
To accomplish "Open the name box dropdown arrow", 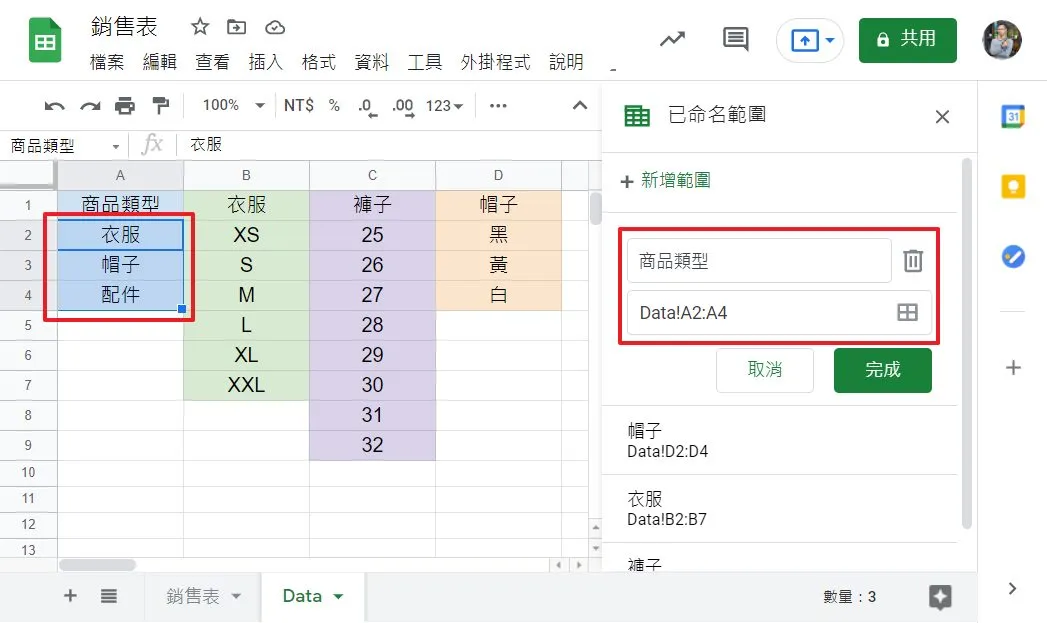I will (116, 146).
